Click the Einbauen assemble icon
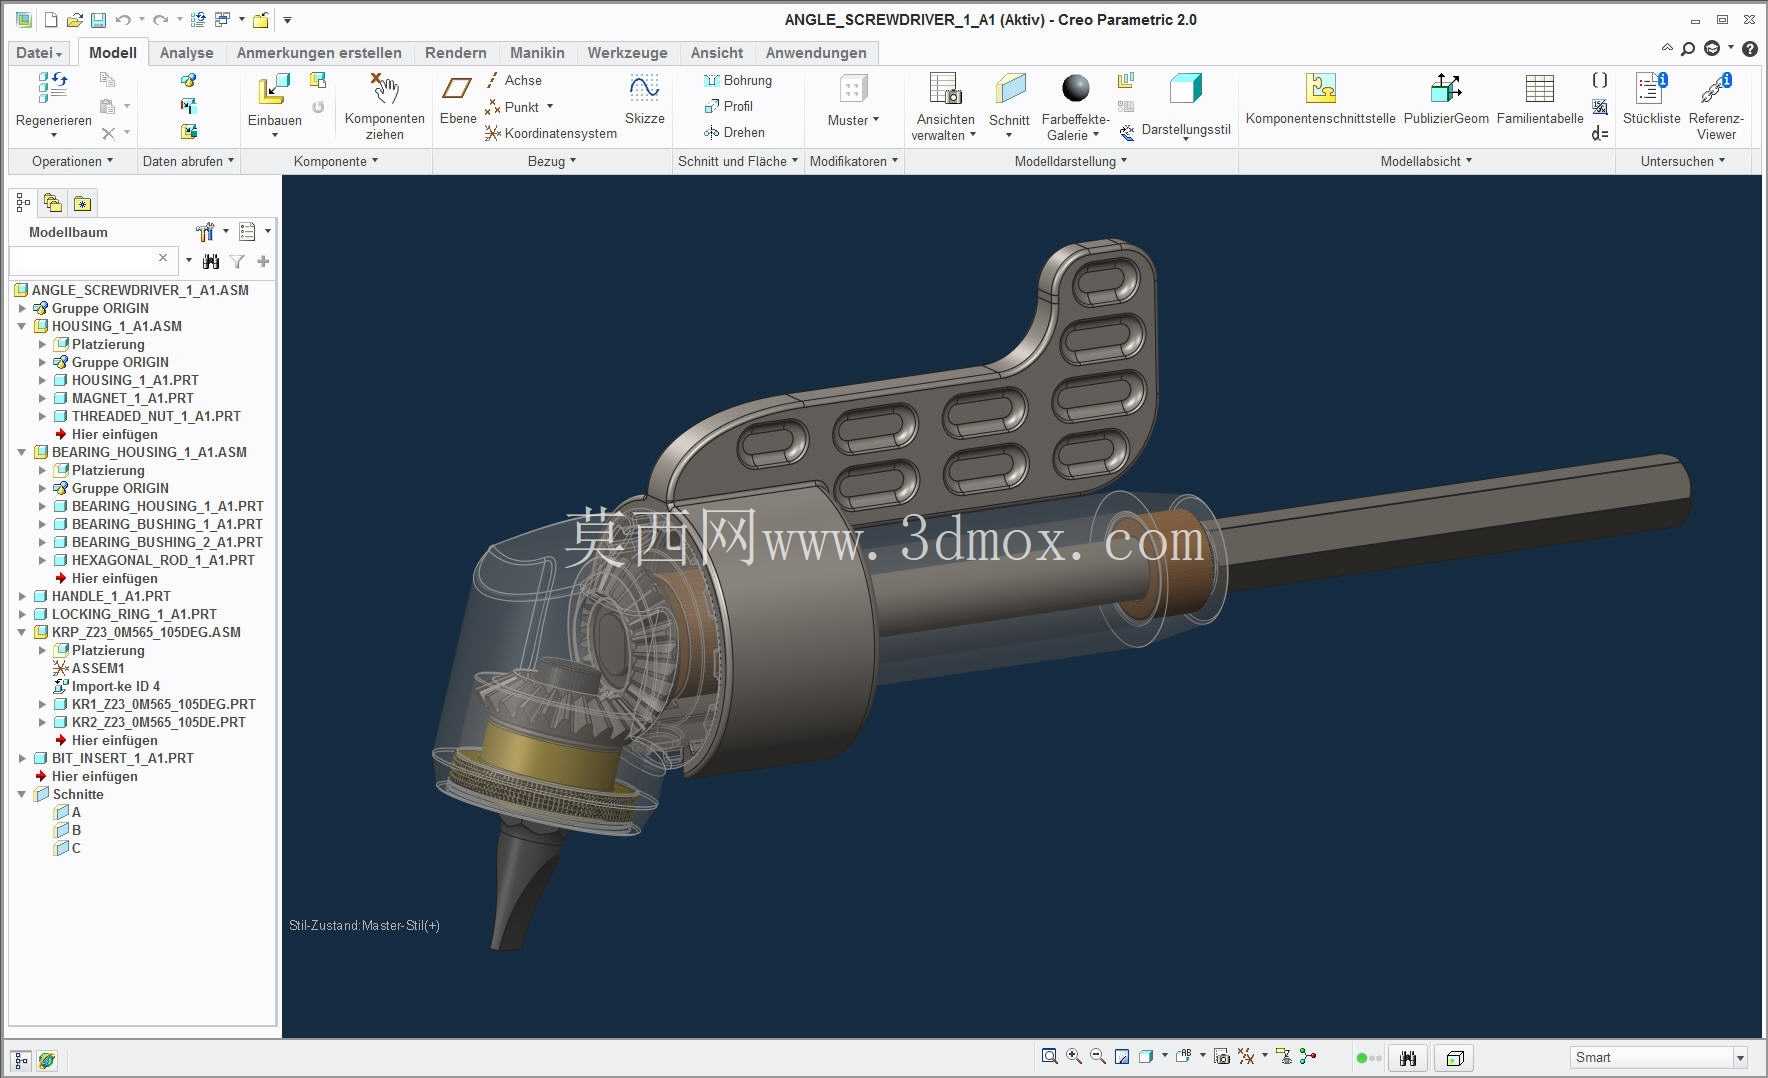The width and height of the screenshot is (1768, 1078). coord(273,90)
